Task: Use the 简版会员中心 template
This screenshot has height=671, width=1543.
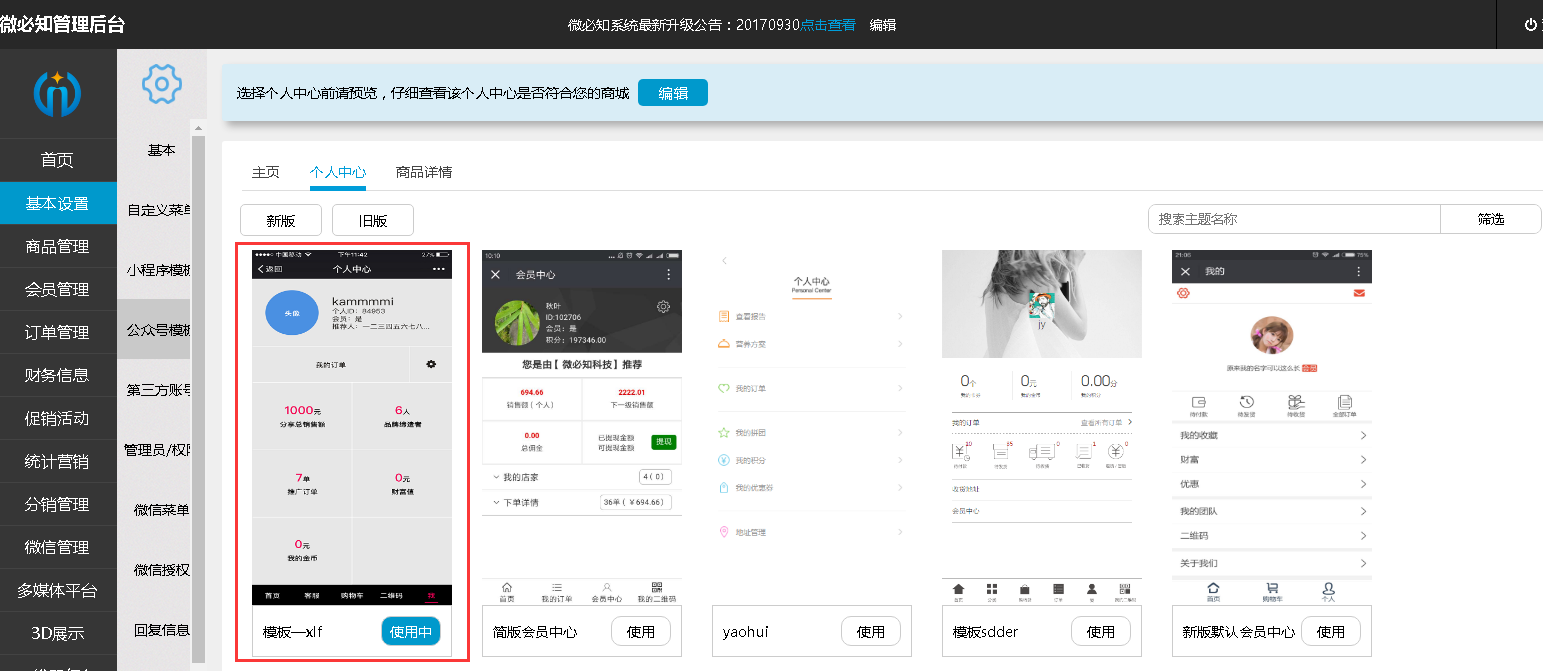Action: coord(640,632)
